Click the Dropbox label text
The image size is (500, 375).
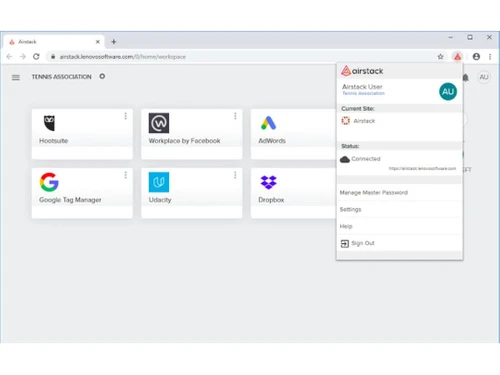click(x=271, y=200)
